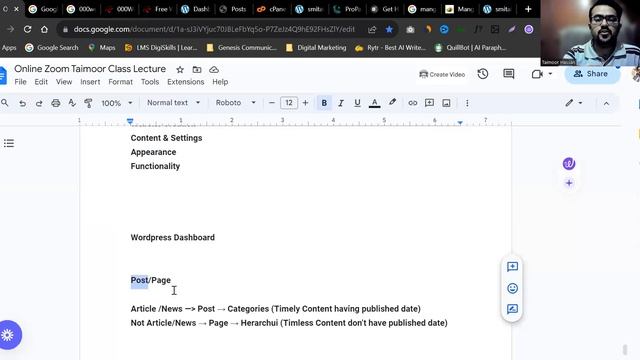Click the search menus magnifier icon
Viewport: 640px width, 360px height.
coord(5,103)
